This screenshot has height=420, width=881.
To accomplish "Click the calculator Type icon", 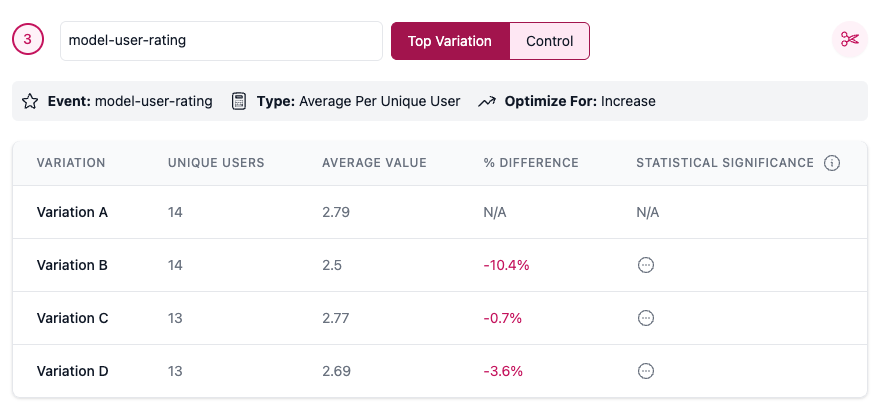I will 239,101.
